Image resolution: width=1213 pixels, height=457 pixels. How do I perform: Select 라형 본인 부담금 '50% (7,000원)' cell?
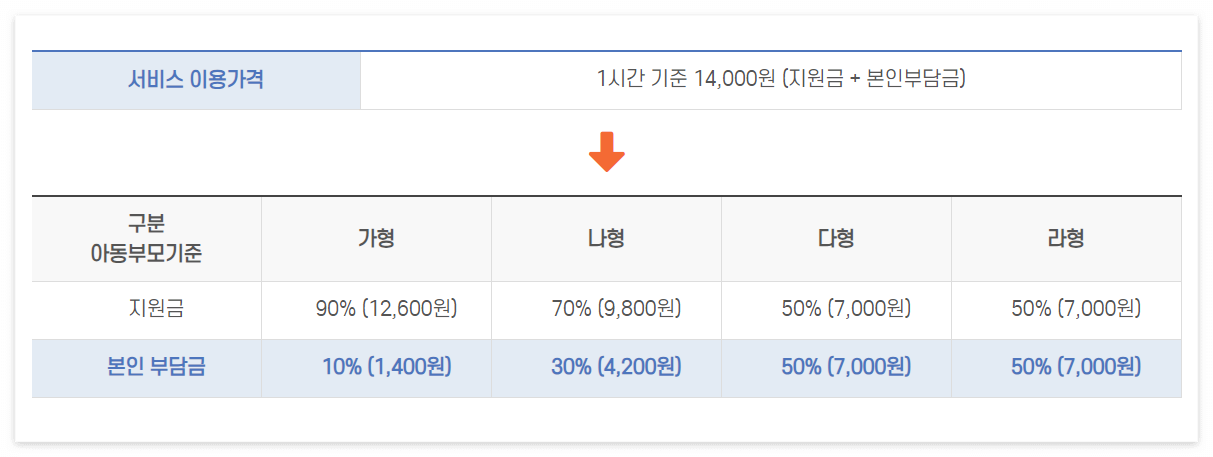point(1067,368)
